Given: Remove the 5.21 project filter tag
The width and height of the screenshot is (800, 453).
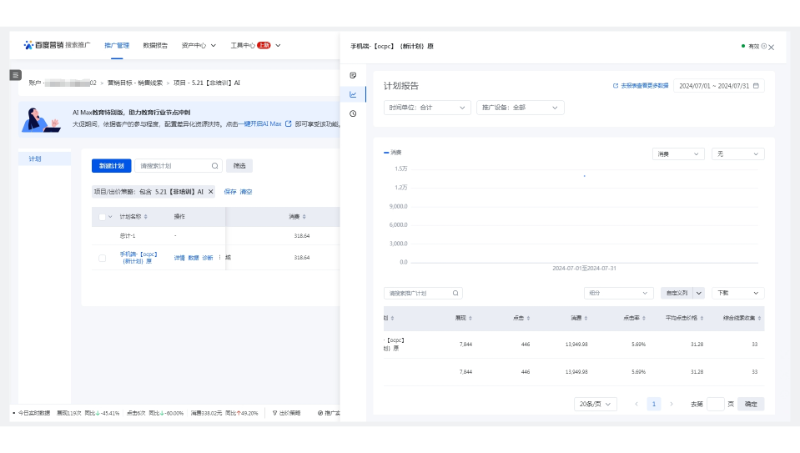Looking at the screenshot, I should pyautogui.click(x=211, y=192).
